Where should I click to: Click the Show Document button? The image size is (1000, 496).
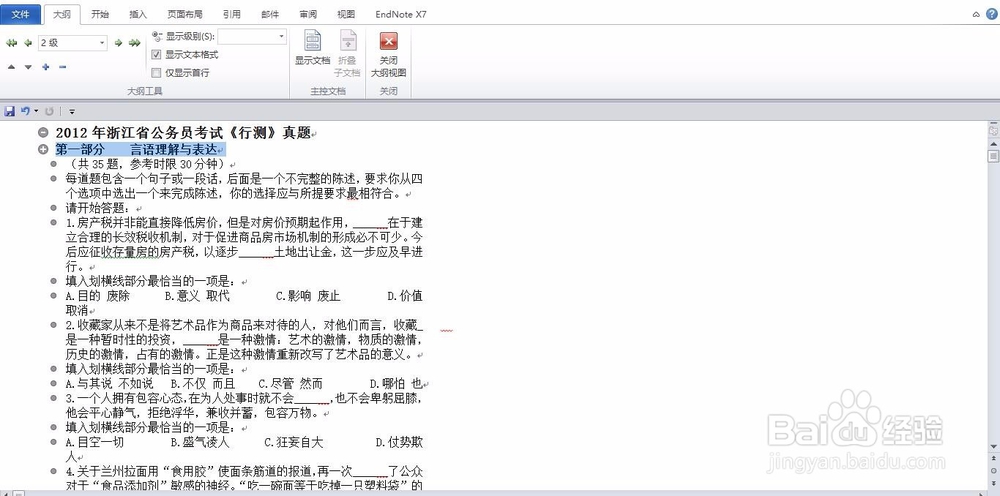(x=312, y=48)
